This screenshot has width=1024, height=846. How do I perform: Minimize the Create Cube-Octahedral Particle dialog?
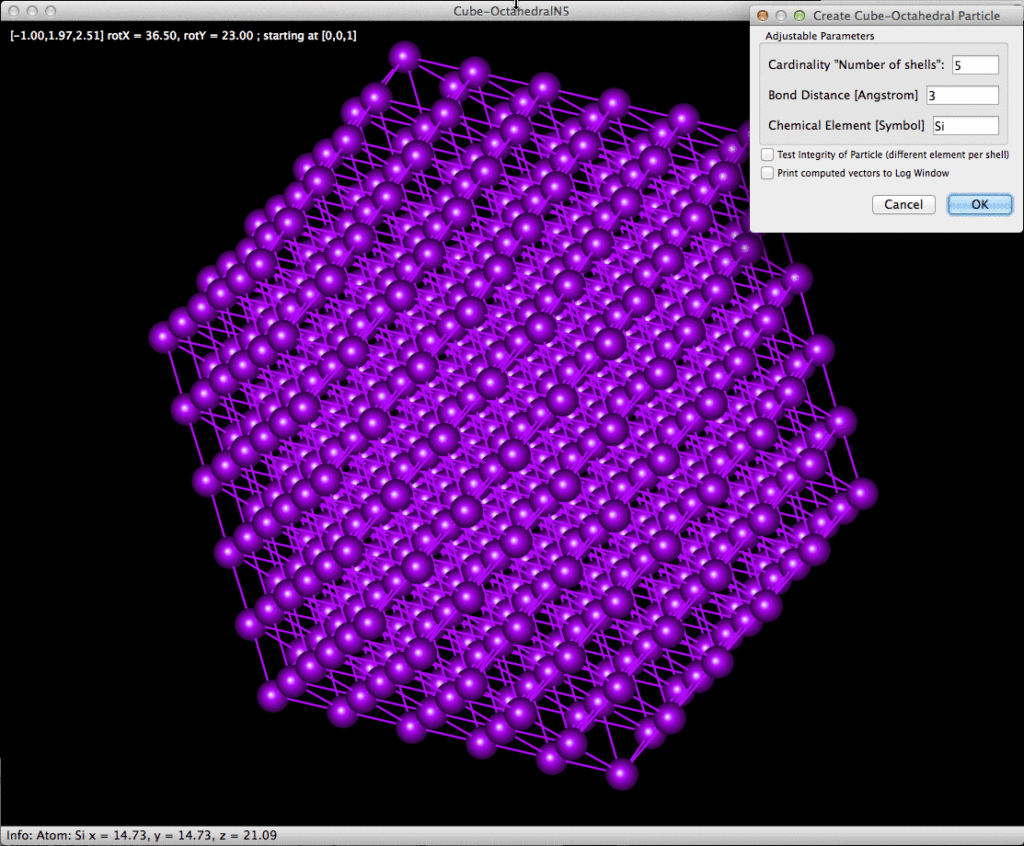pos(781,16)
